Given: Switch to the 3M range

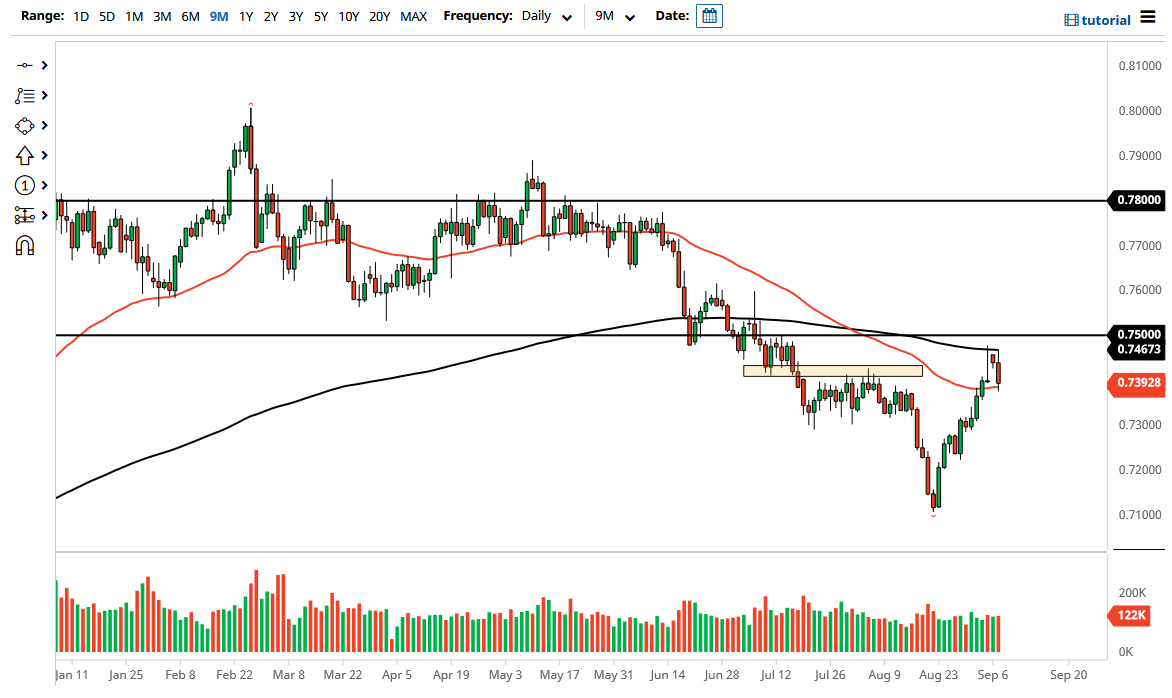Looking at the screenshot, I should click(x=162, y=16).
